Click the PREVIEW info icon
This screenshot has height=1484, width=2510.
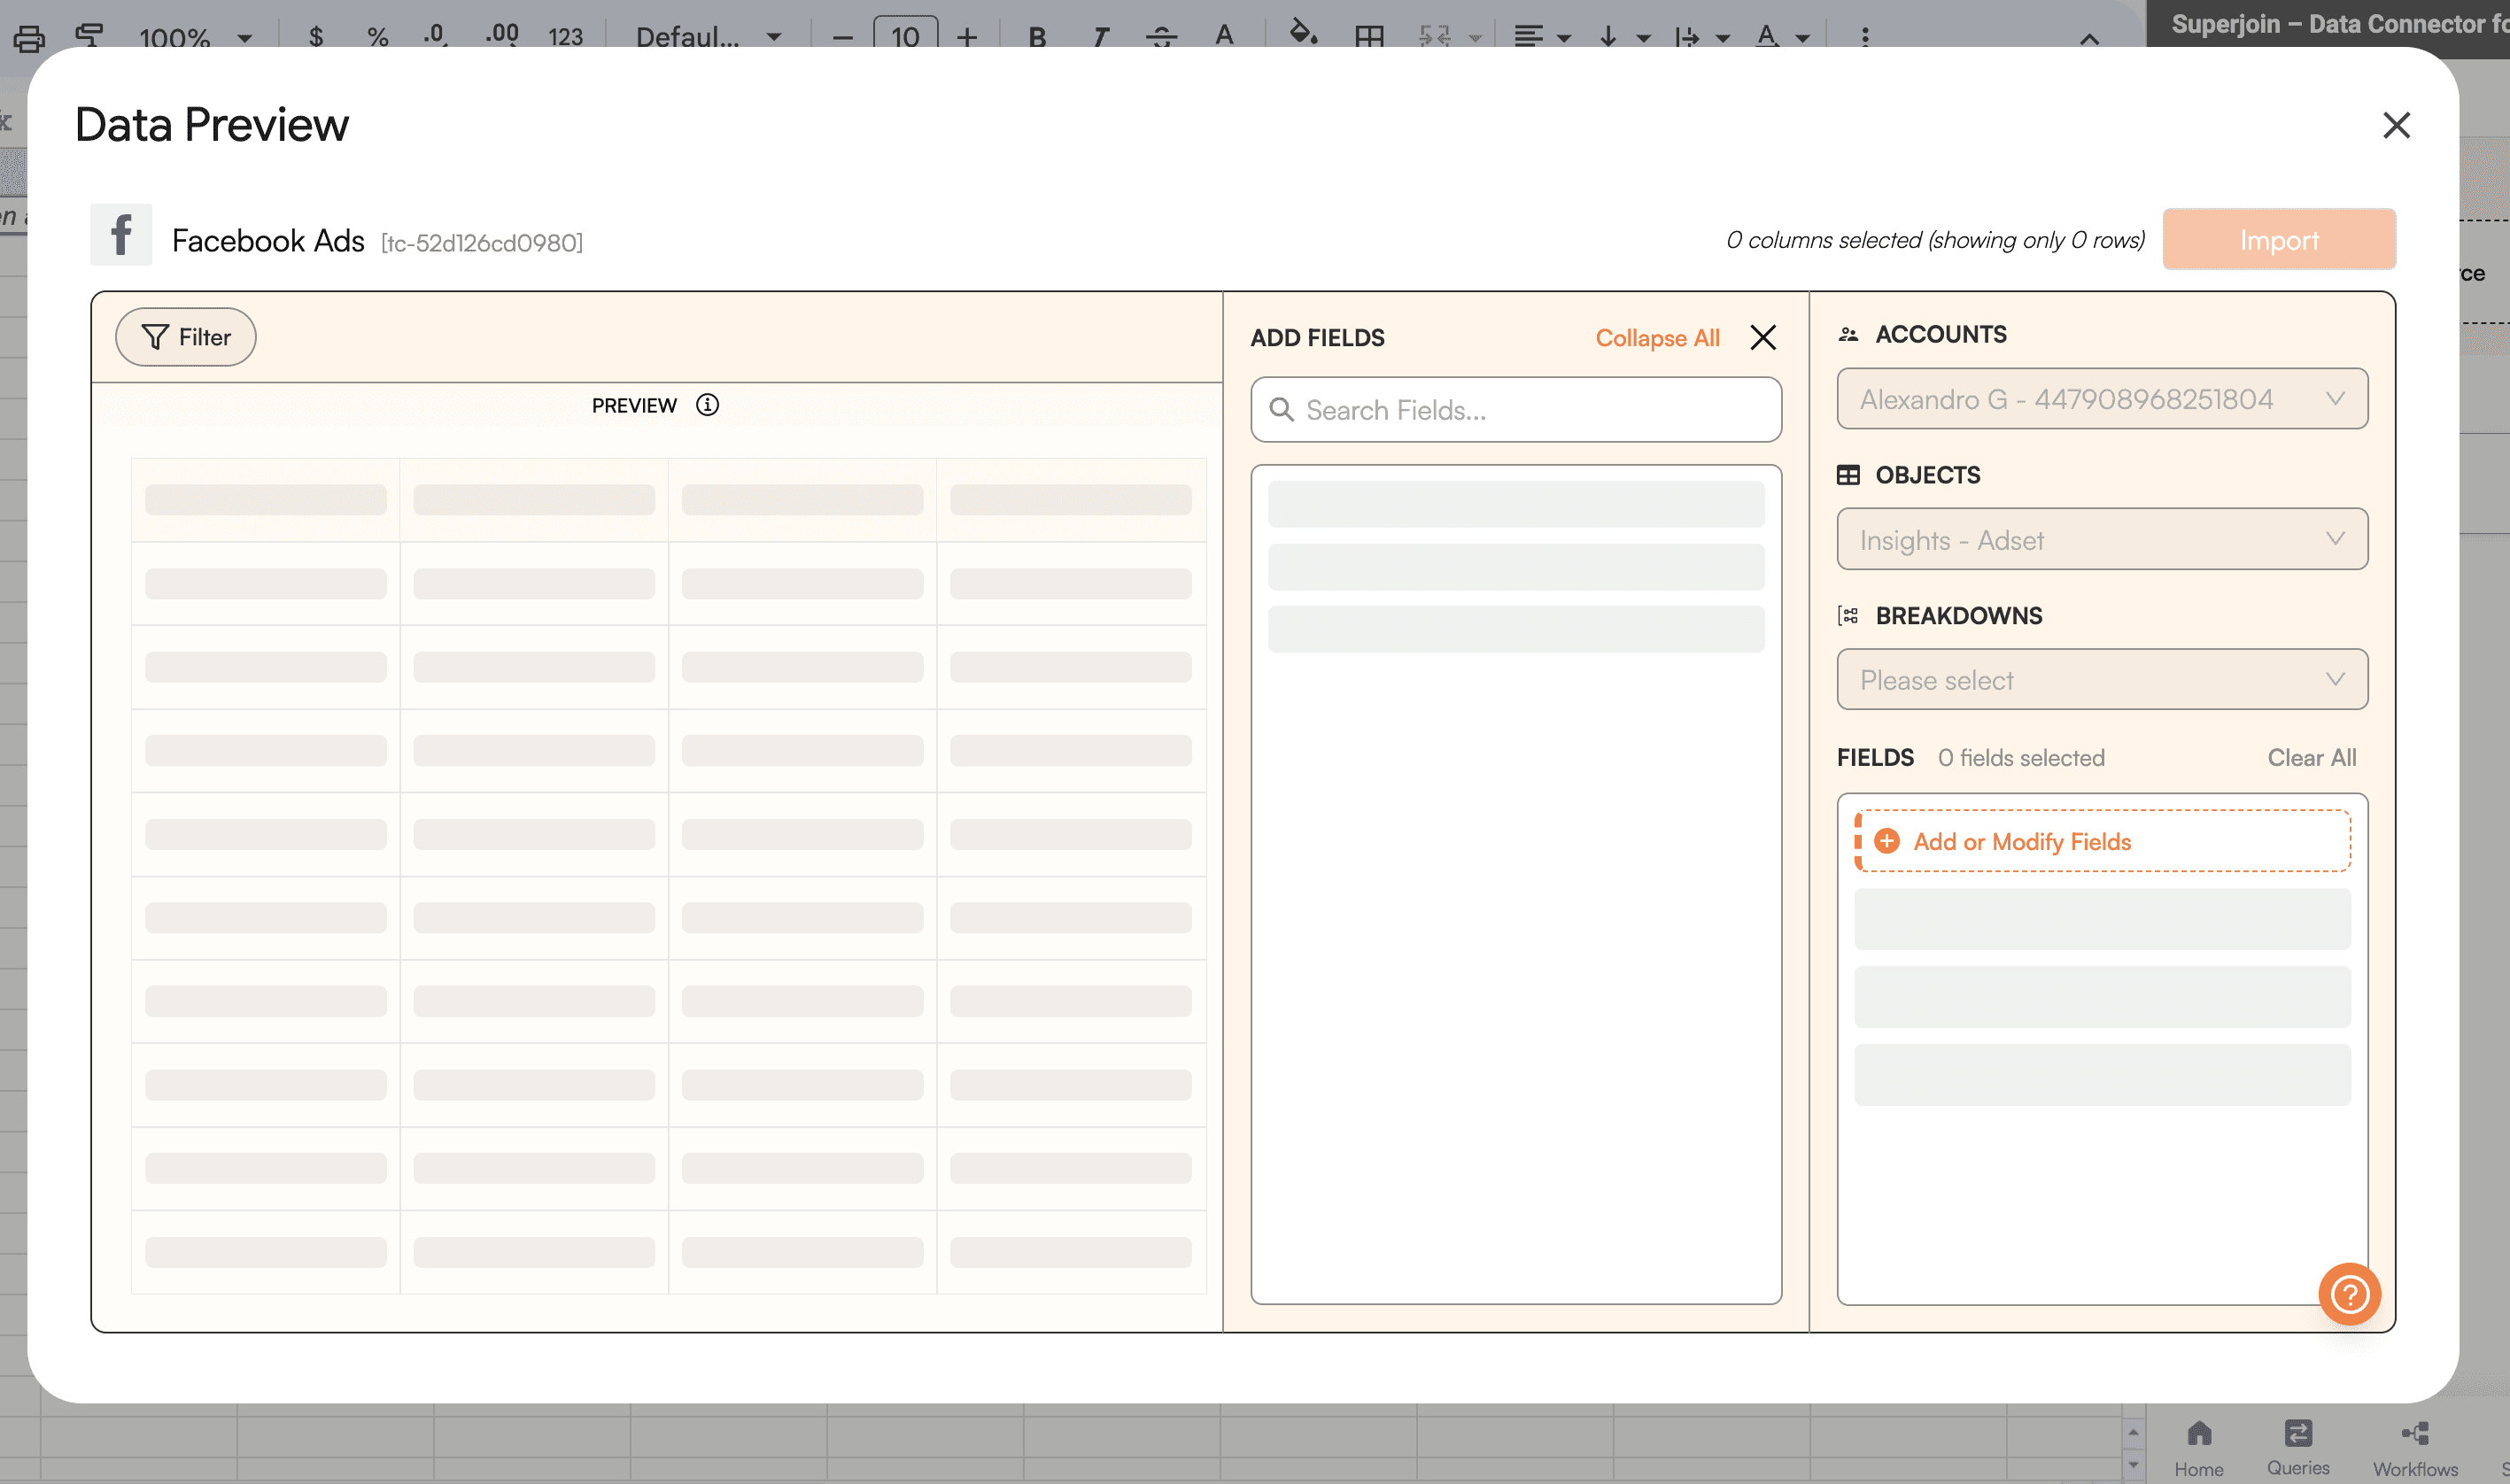(707, 405)
